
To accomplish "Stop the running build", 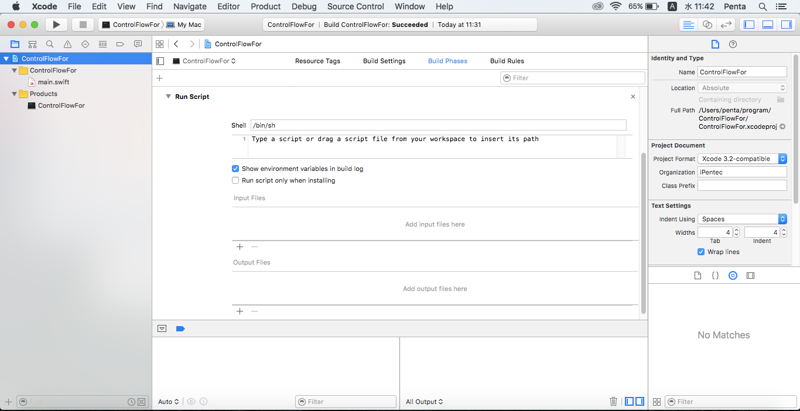I will click(x=83, y=24).
